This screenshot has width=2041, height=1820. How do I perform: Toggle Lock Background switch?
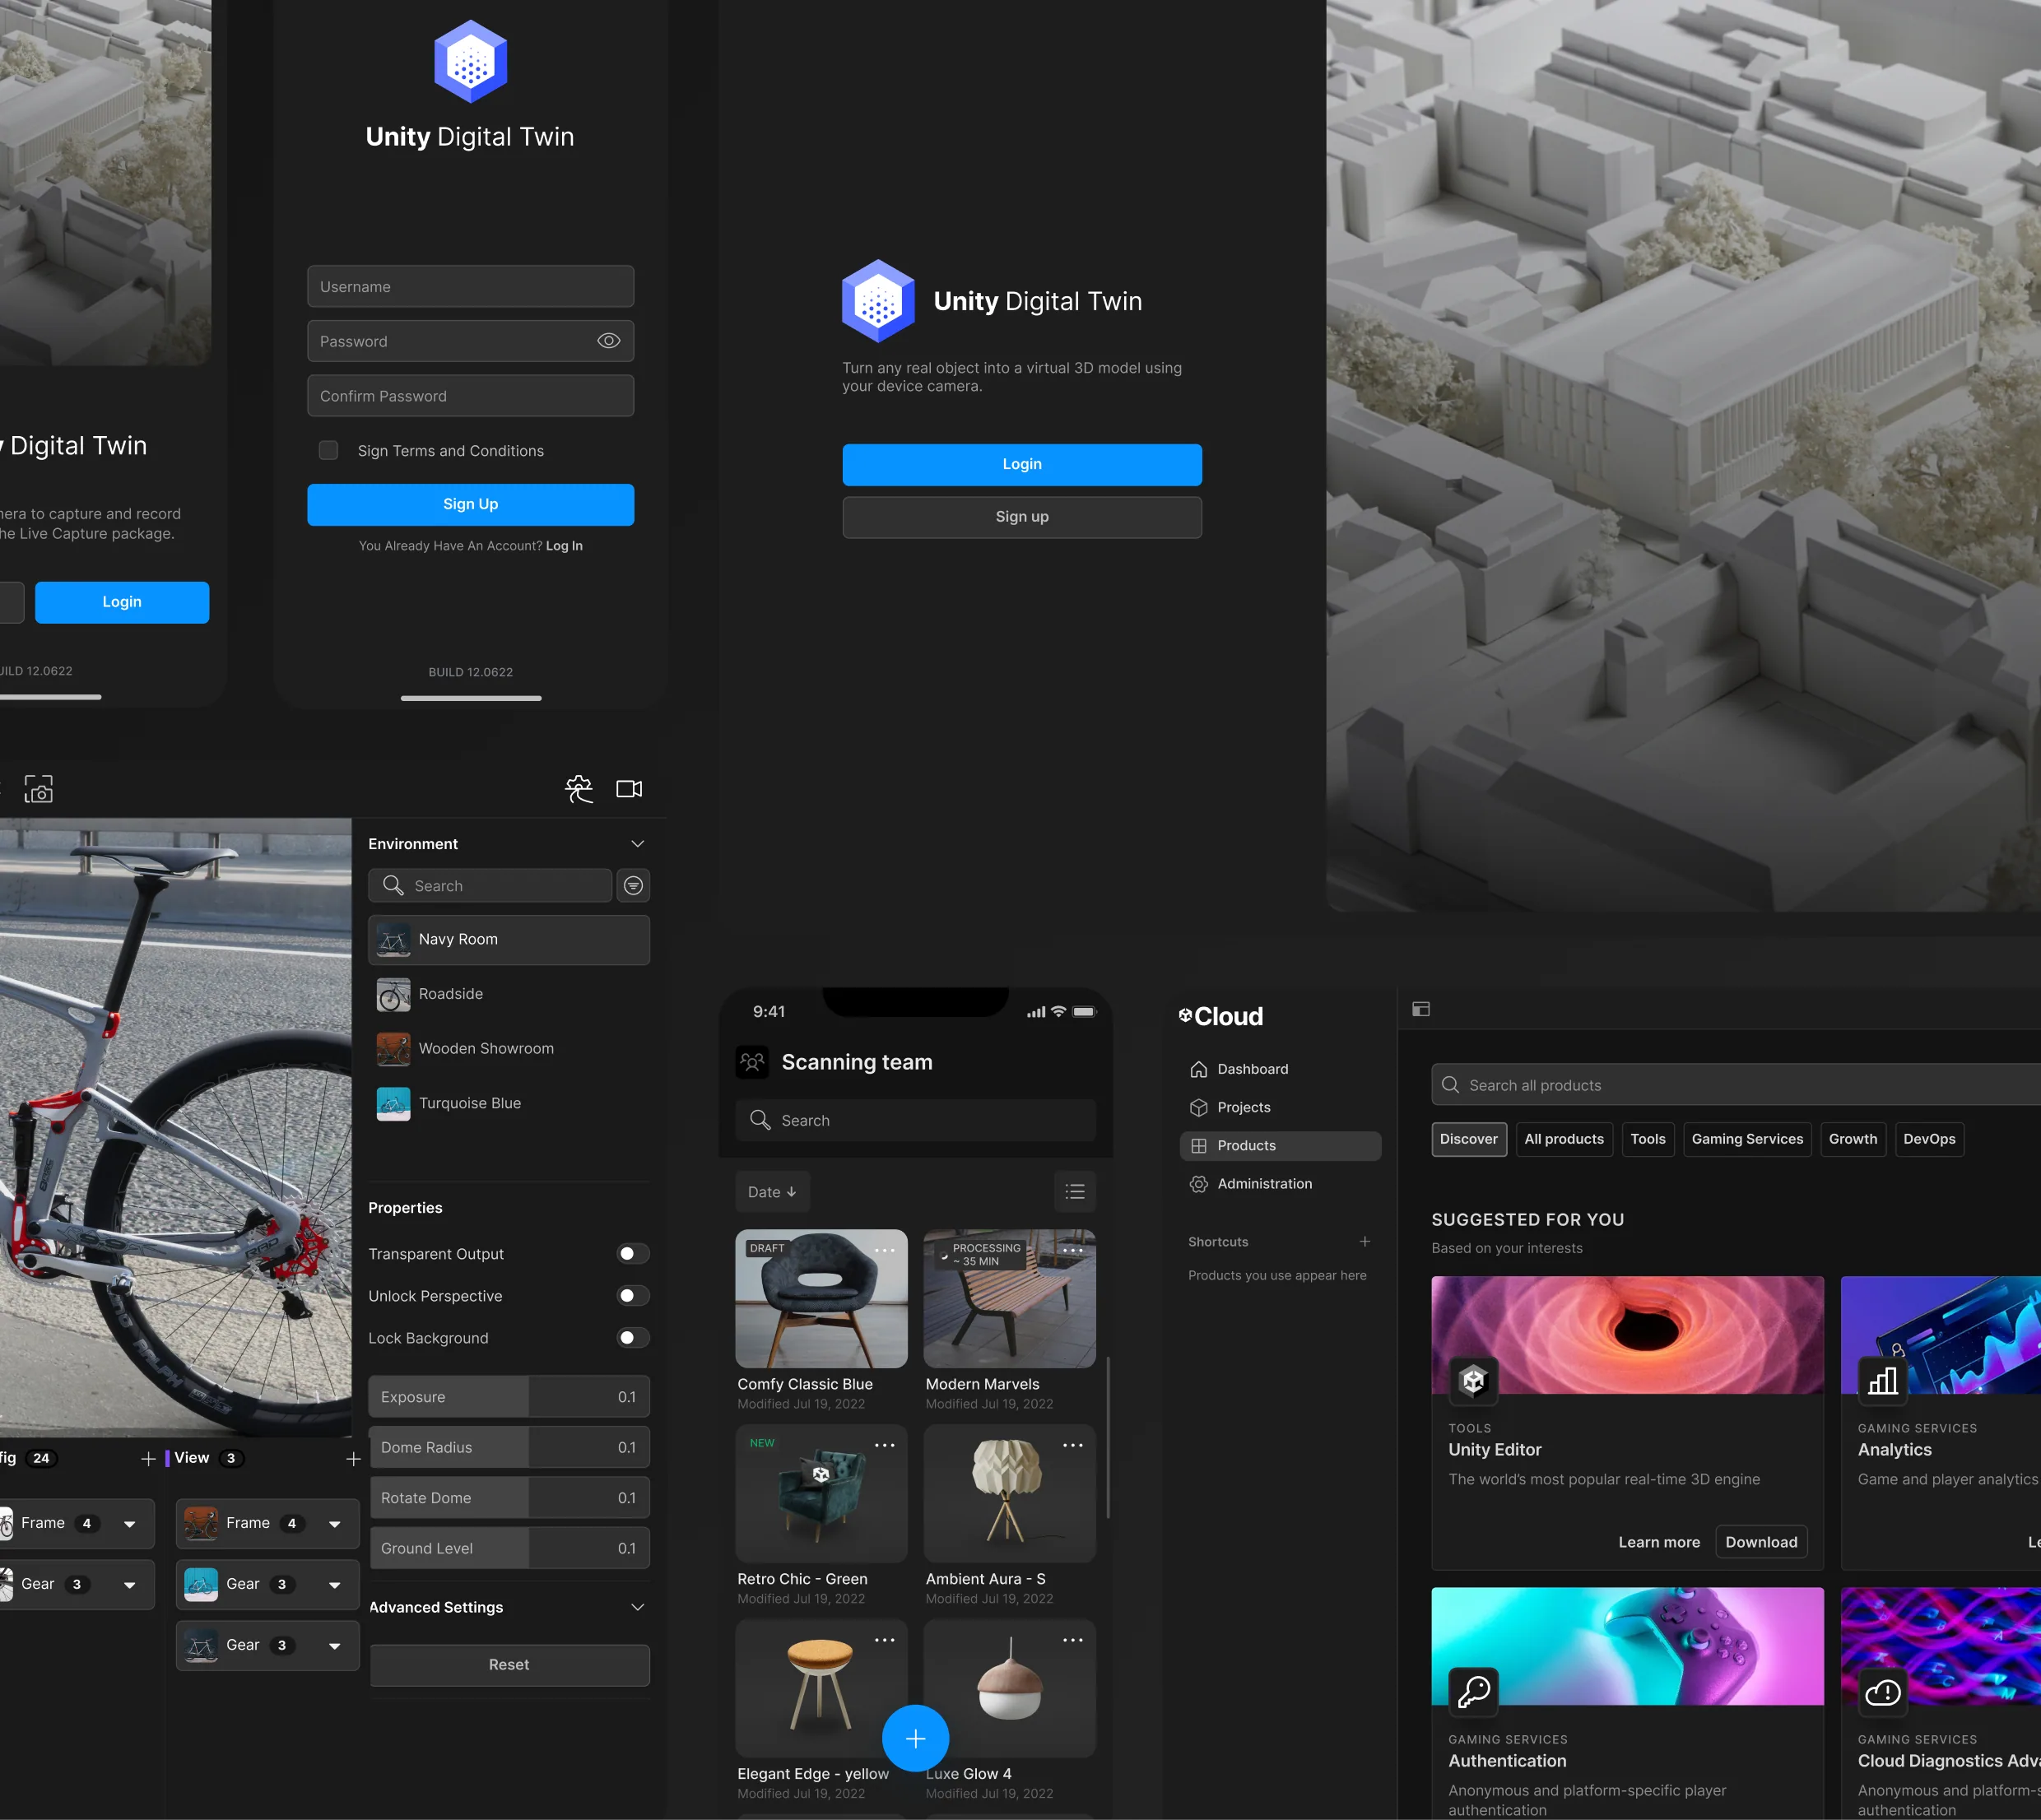[633, 1337]
